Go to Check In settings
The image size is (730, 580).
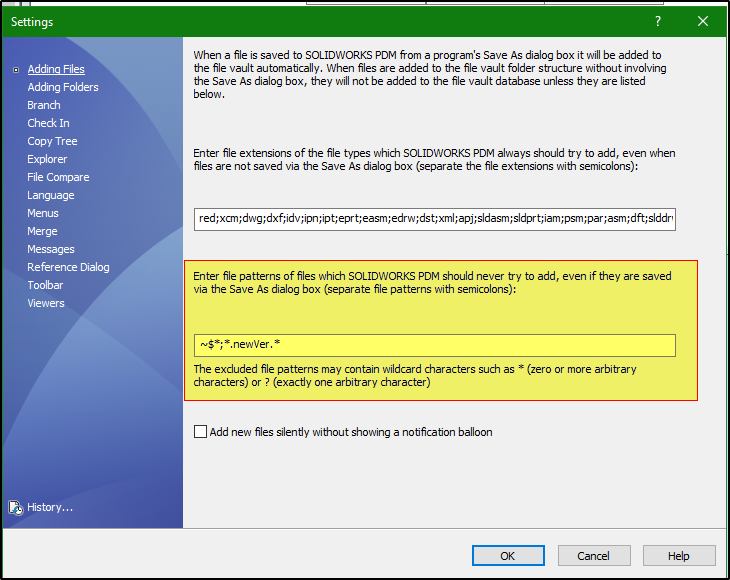[48, 123]
